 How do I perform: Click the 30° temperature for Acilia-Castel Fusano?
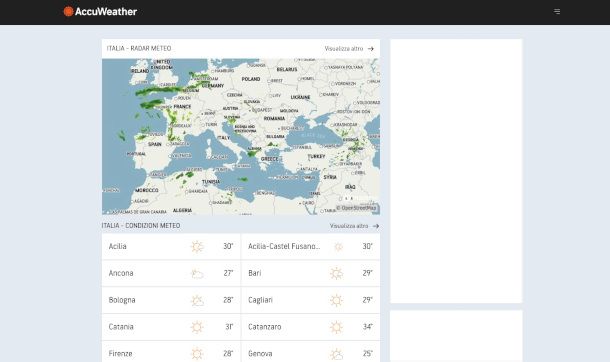point(367,246)
